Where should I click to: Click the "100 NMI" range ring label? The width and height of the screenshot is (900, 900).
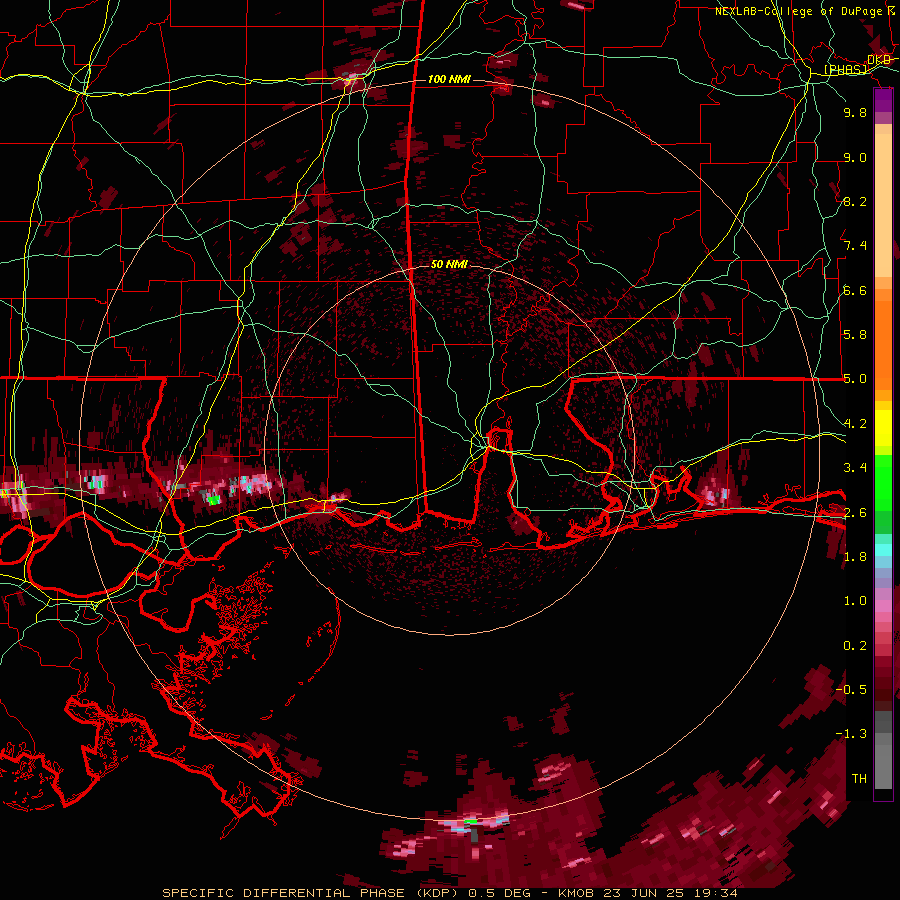pyautogui.click(x=449, y=79)
